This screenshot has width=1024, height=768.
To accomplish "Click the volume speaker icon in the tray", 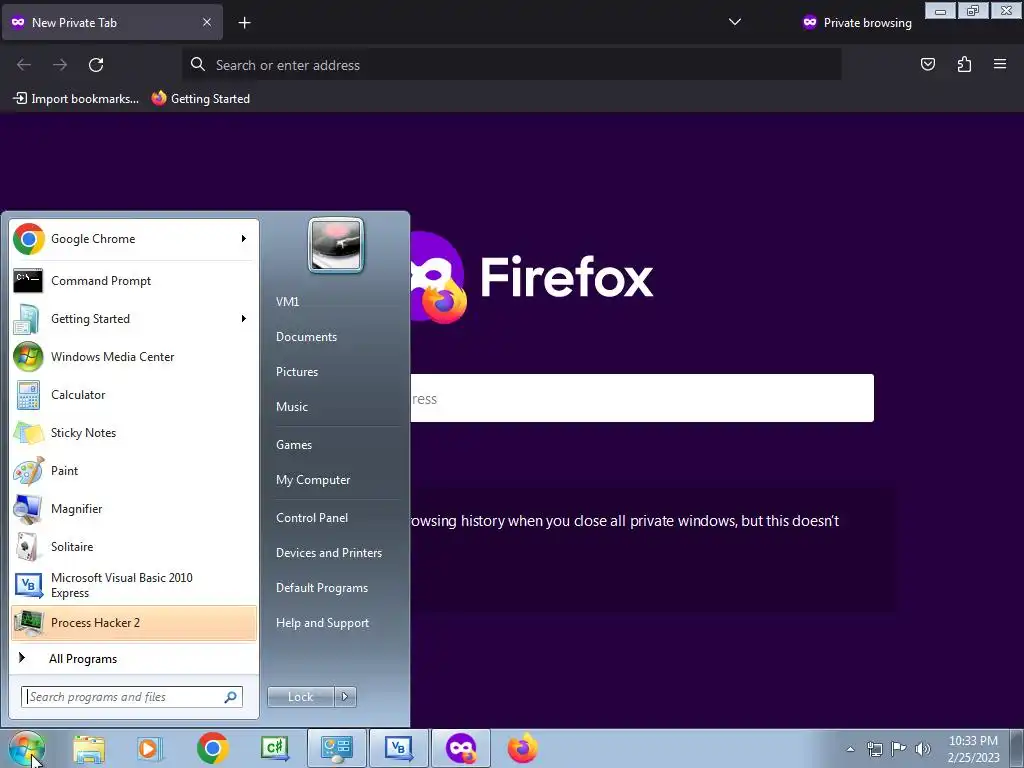I will [923, 749].
